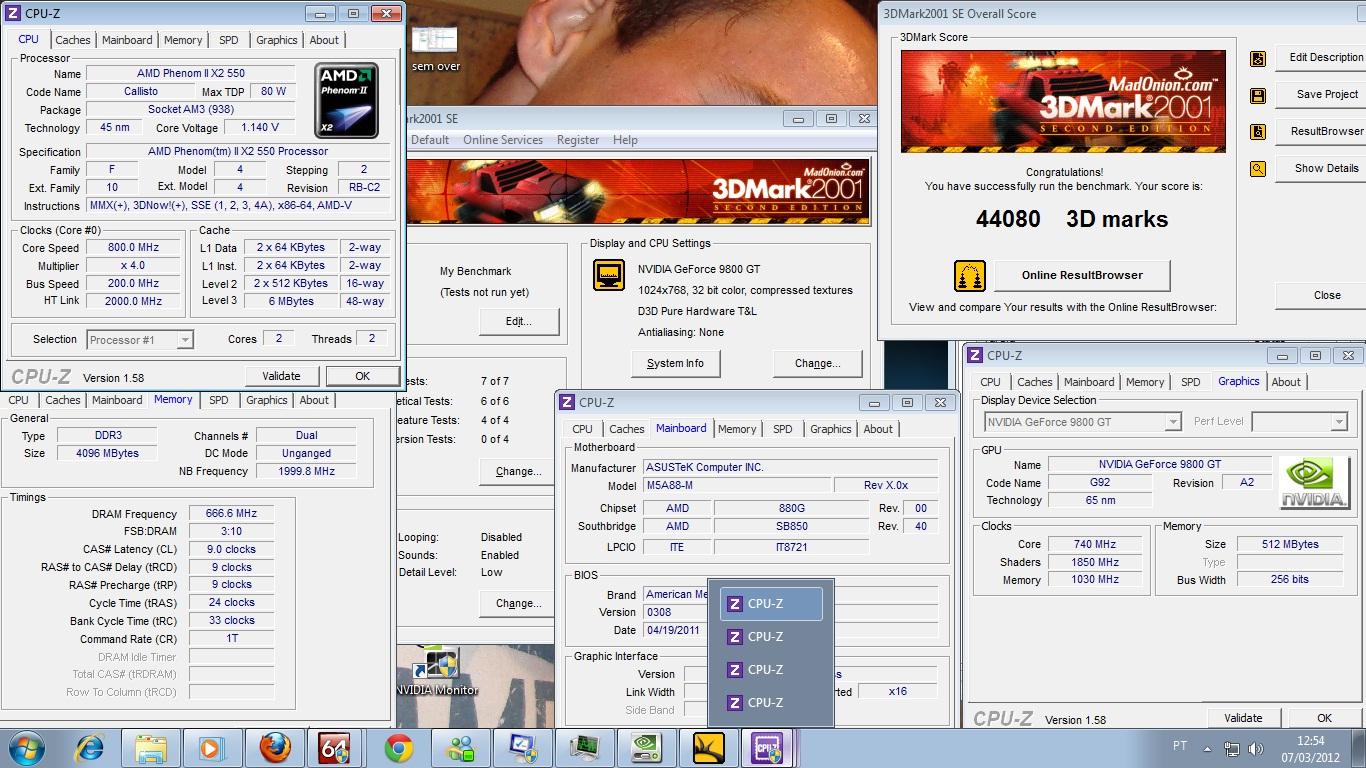Click the ResultBrowser document icon
Image resolution: width=1366 pixels, height=768 pixels.
click(x=1258, y=132)
